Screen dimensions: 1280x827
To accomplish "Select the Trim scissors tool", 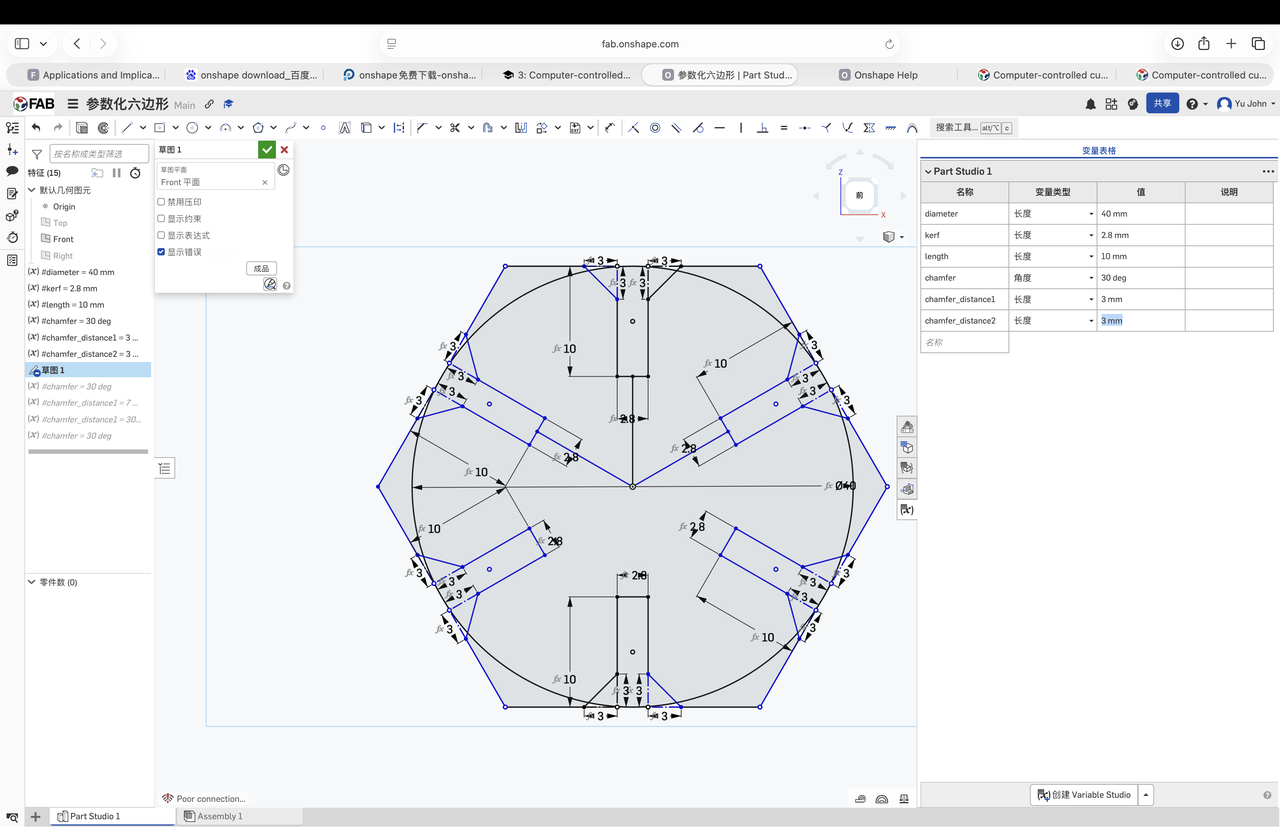I will (x=454, y=128).
